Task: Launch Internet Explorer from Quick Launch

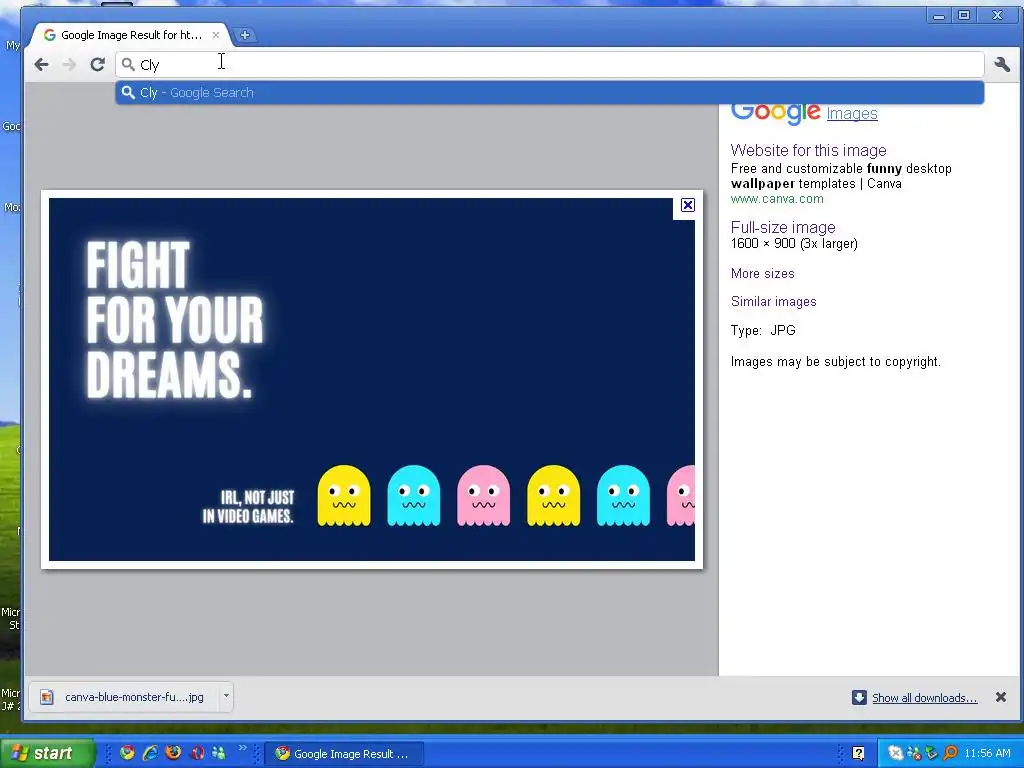Action: pyautogui.click(x=150, y=753)
